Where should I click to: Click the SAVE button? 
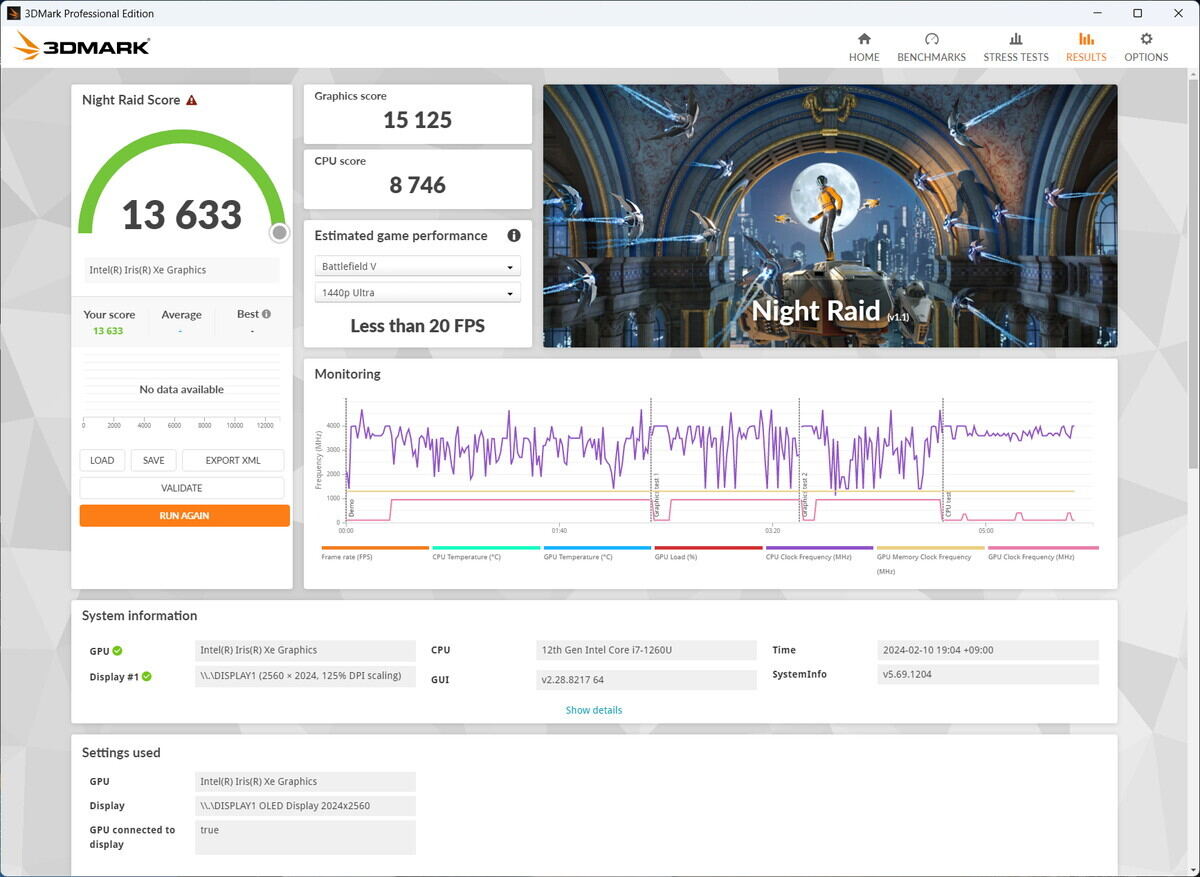coord(153,460)
